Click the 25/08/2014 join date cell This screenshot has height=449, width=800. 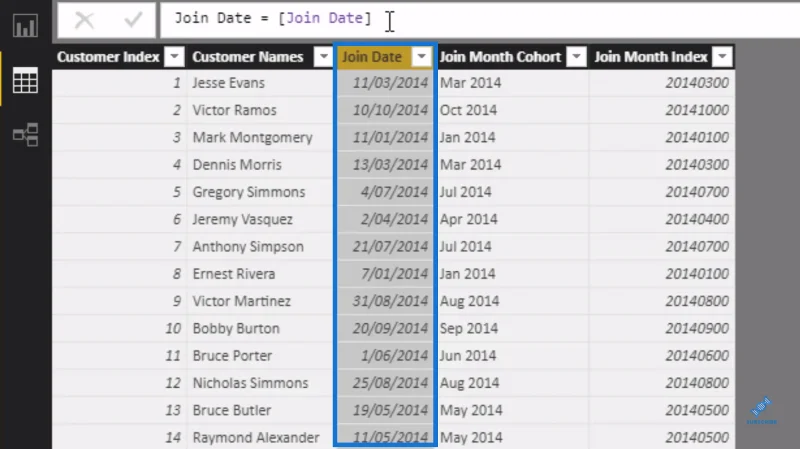(x=385, y=383)
